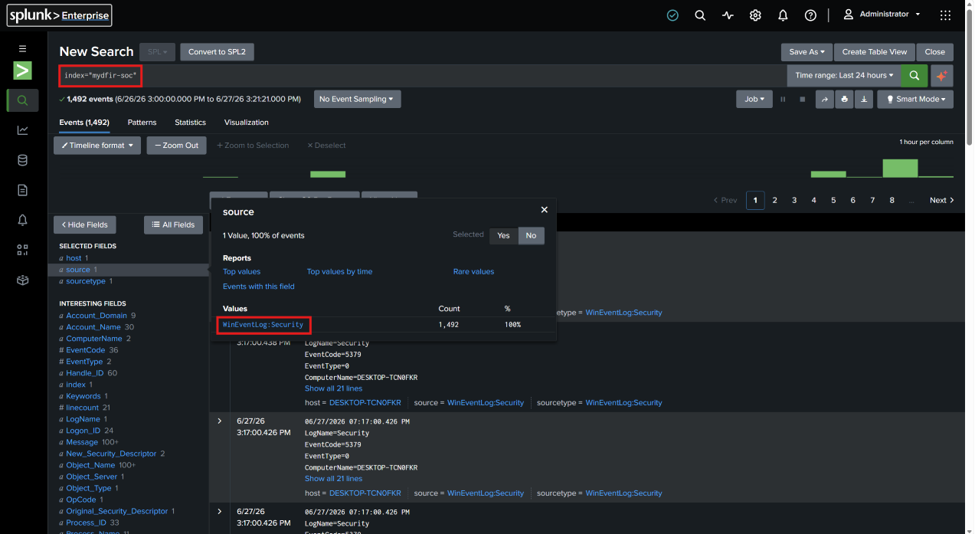Open the Job dropdown menu
975x534 pixels.
coord(754,99)
